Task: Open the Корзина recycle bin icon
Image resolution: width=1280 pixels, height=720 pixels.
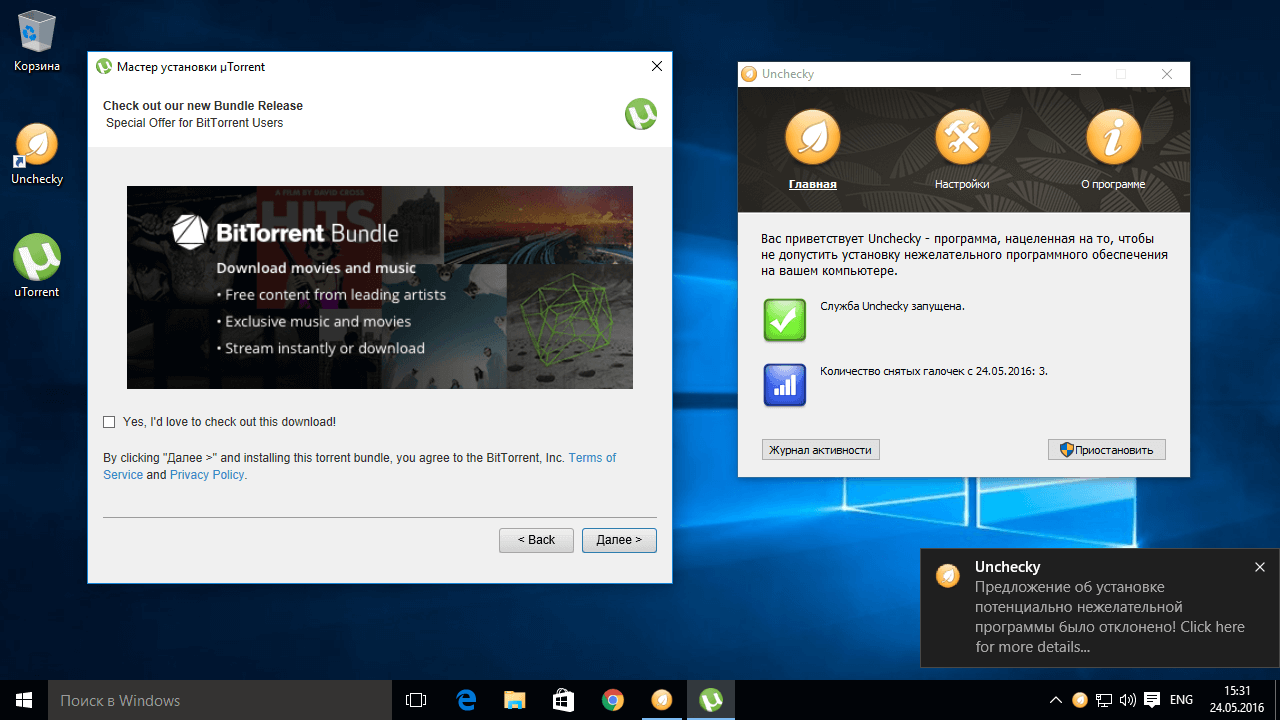Action: coord(37,32)
